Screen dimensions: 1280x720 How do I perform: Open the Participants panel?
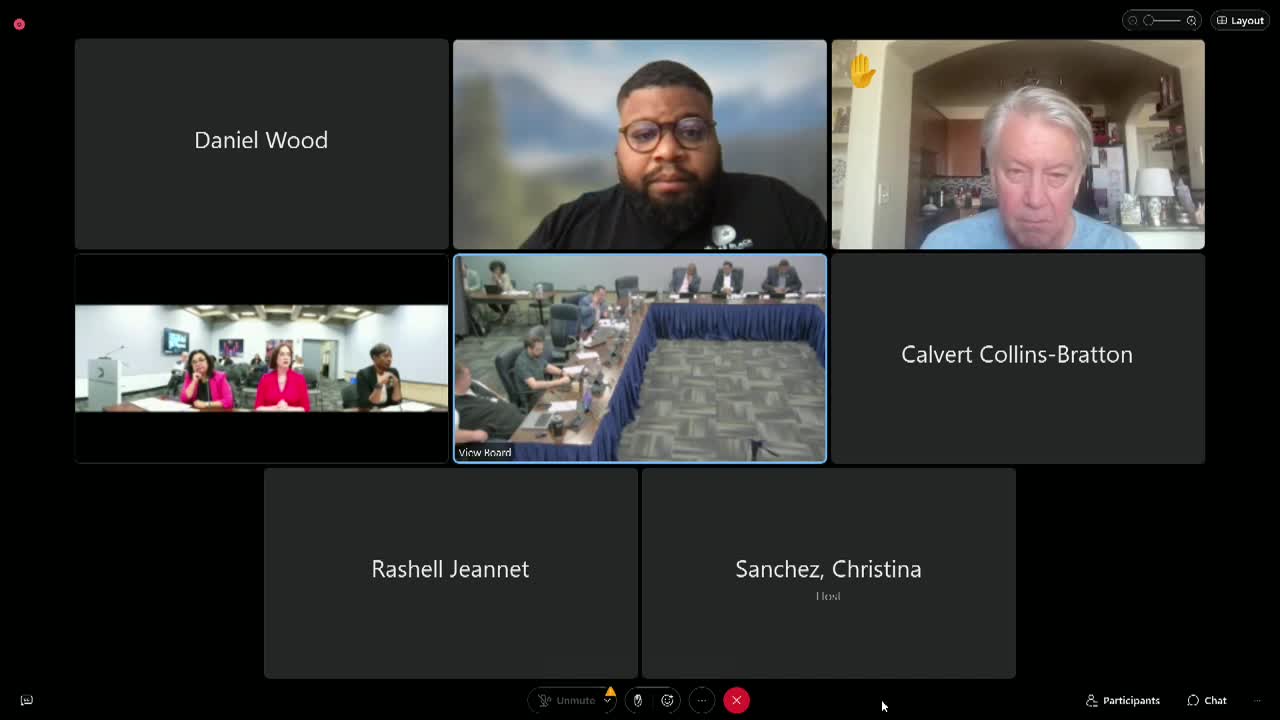click(x=1123, y=700)
